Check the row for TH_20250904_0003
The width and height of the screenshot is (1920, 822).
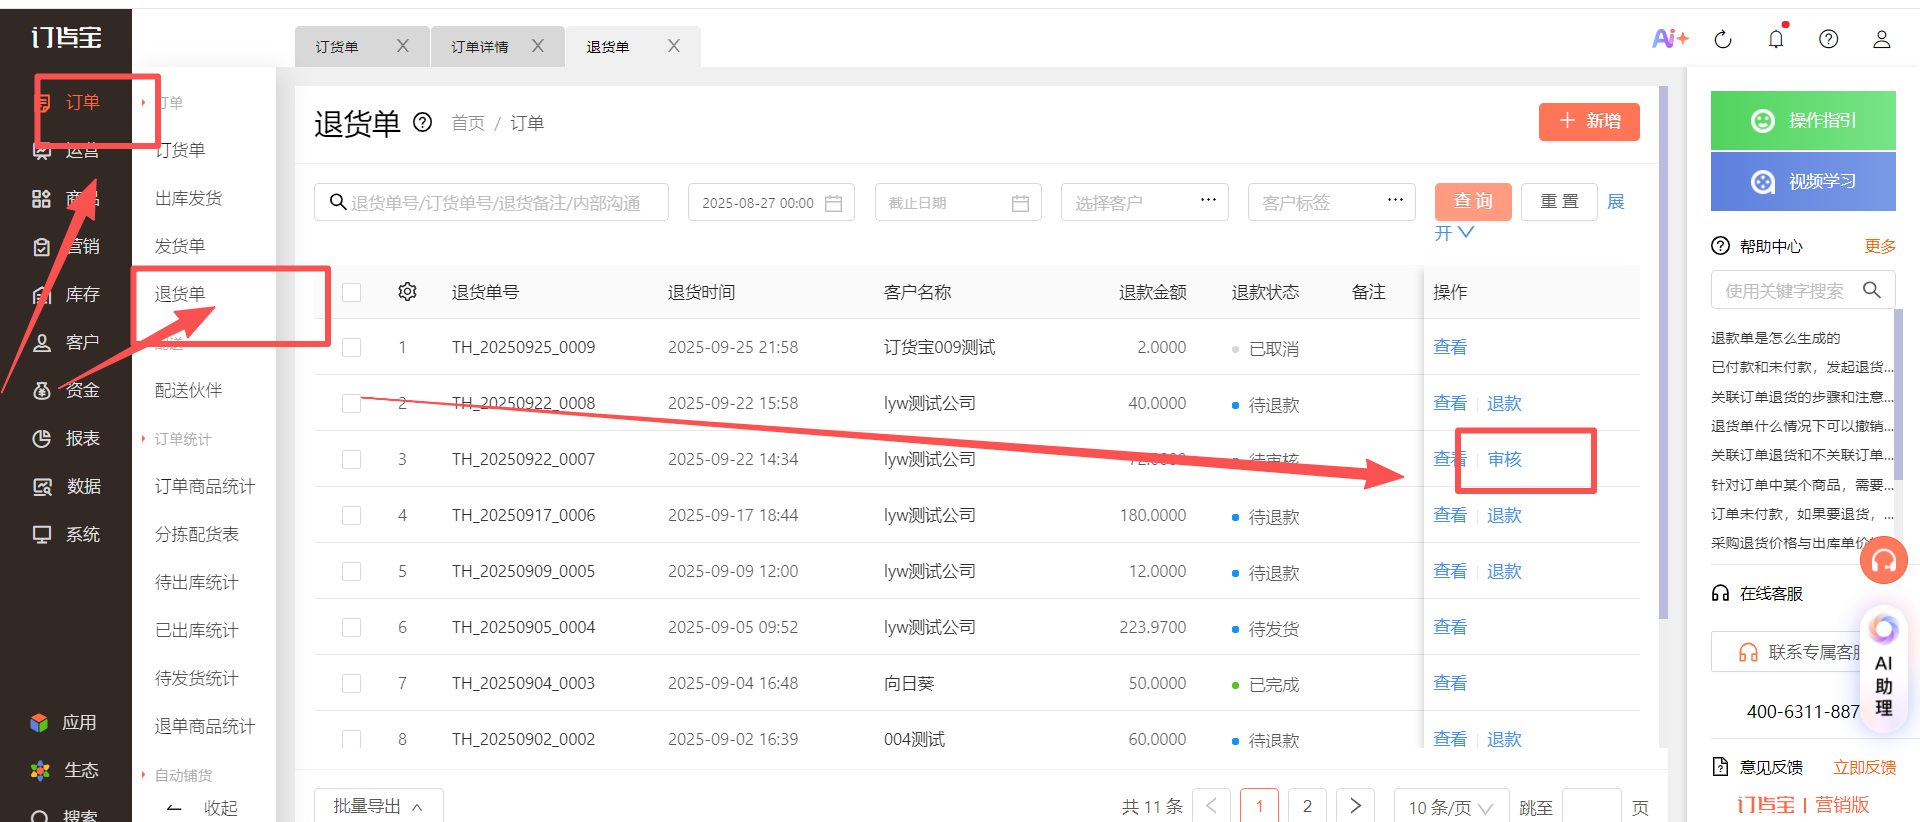(x=352, y=683)
